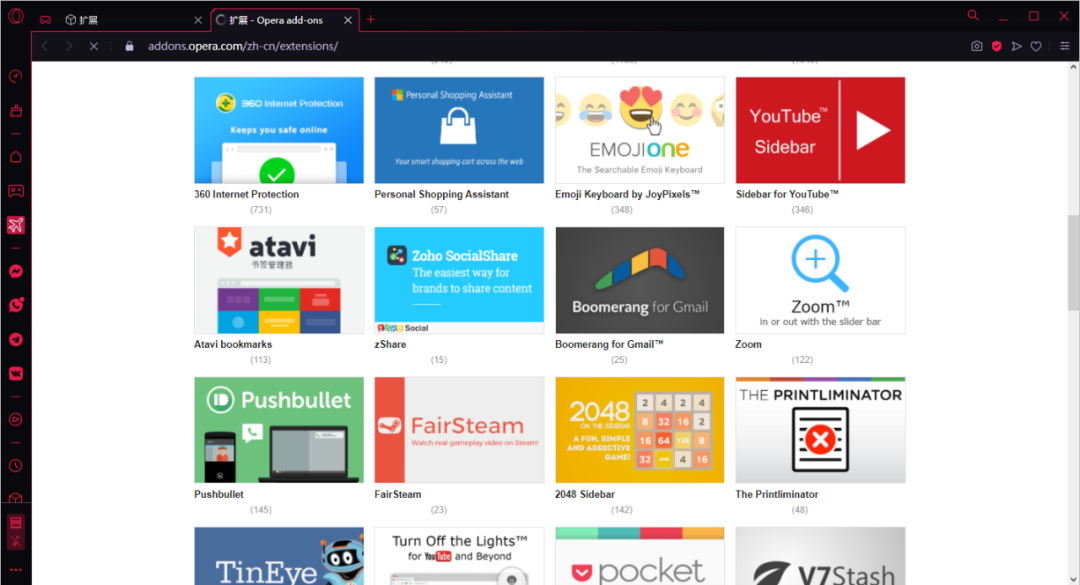
Task: Go to start page via home icon
Action: [x=16, y=157]
